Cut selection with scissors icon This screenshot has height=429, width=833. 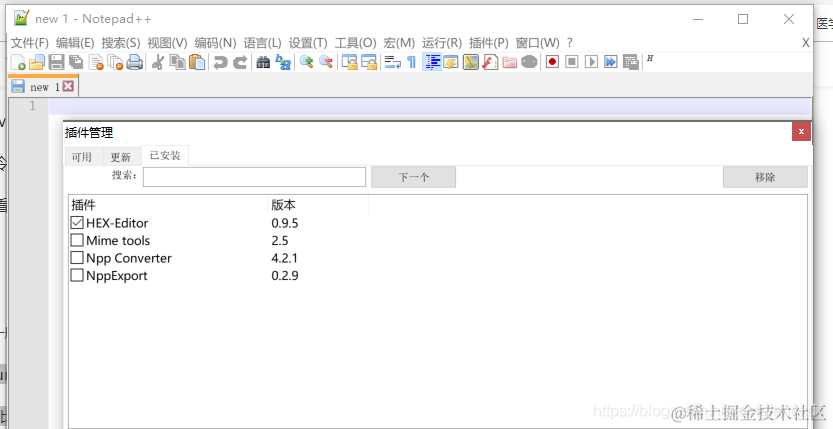coord(157,62)
